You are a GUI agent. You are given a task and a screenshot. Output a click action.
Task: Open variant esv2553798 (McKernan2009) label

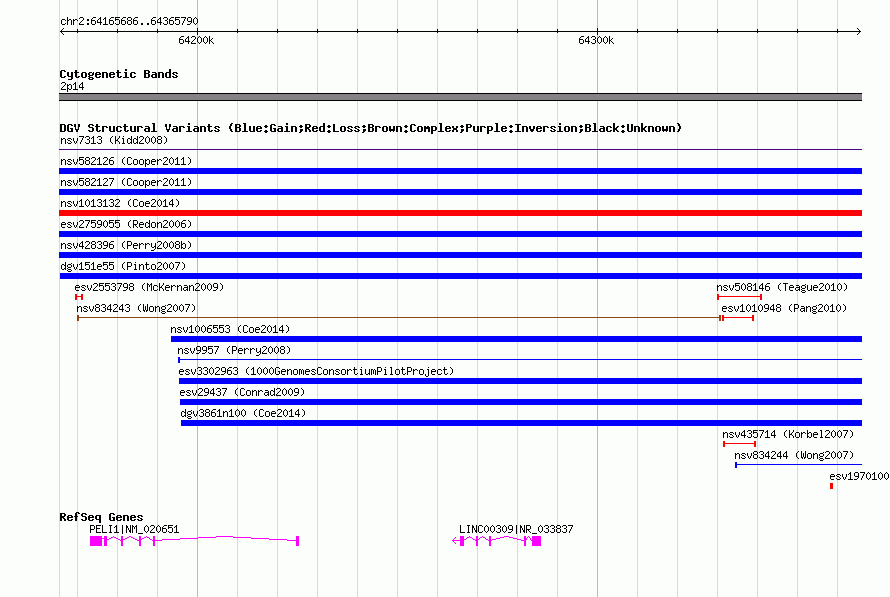tap(149, 287)
